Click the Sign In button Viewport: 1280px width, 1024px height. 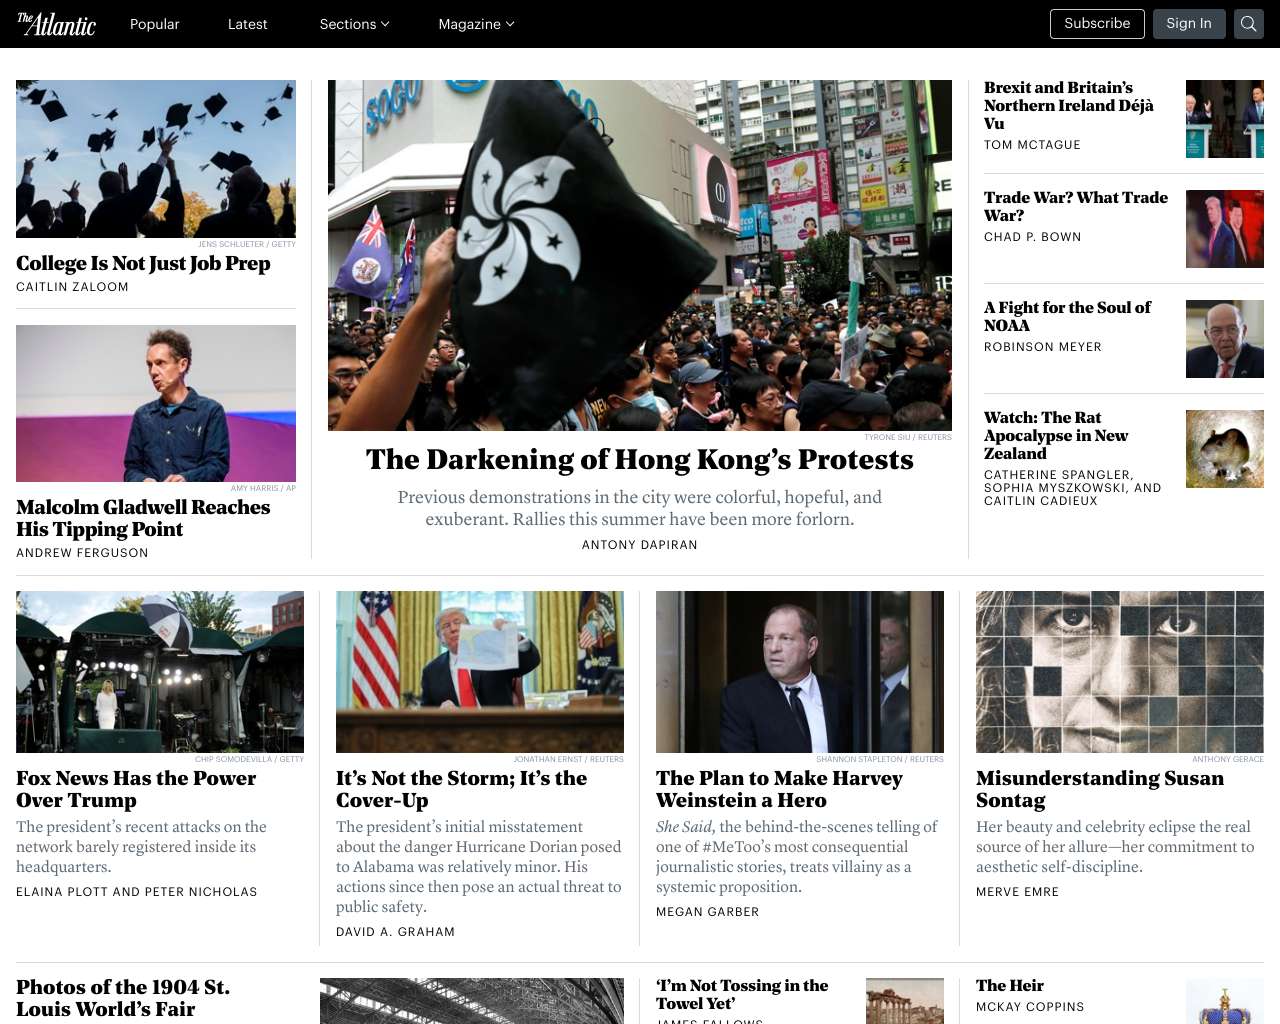pos(1189,24)
